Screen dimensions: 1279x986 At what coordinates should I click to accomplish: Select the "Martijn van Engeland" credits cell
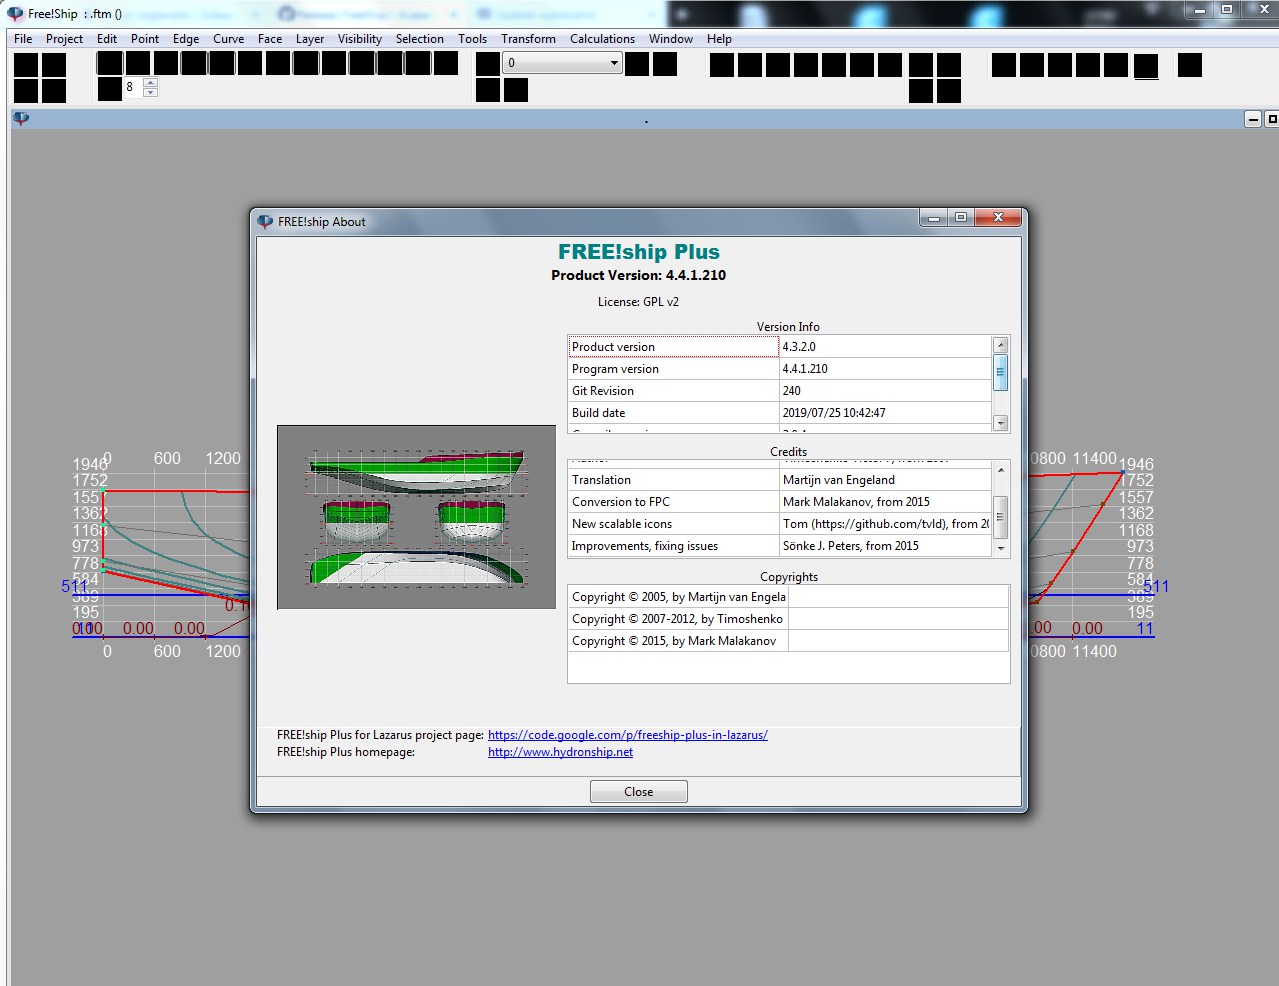tap(886, 480)
